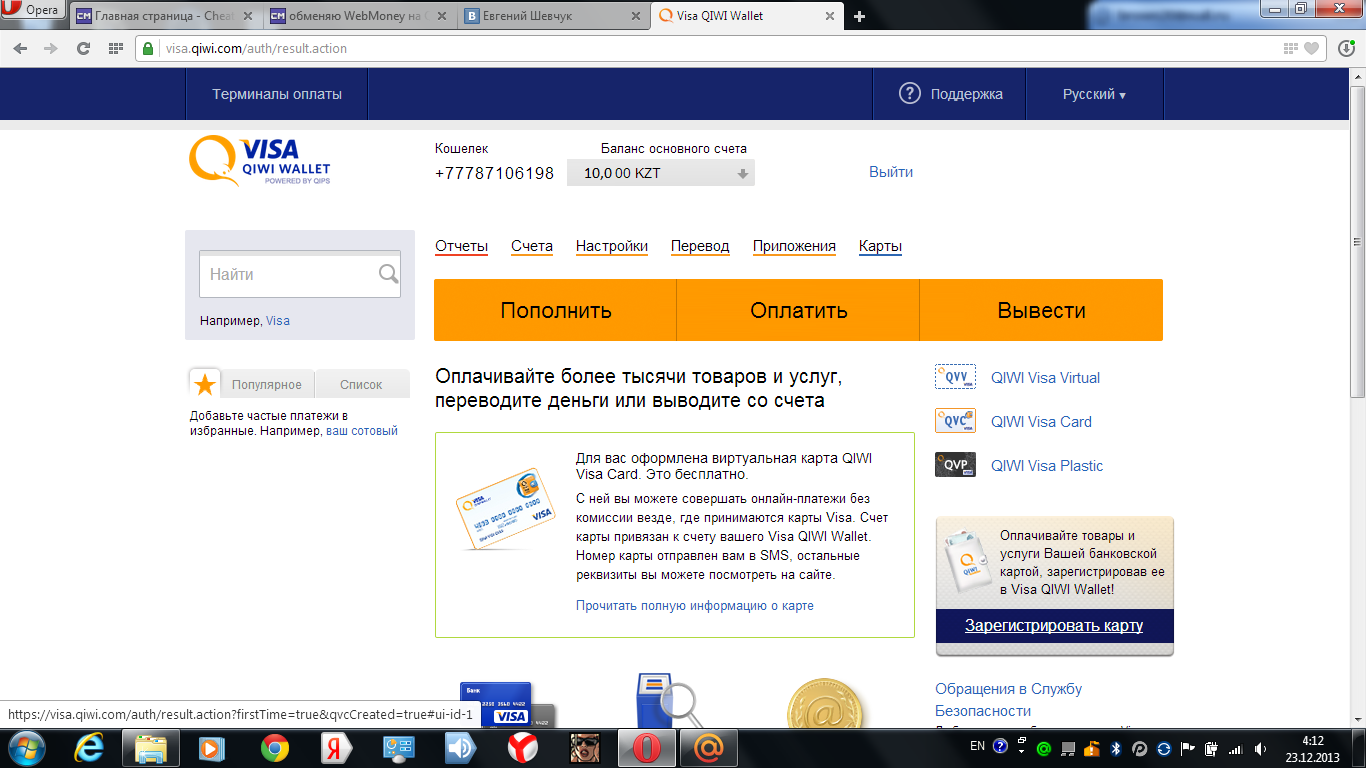Open the QIWI Visa Virtual link

pyautogui.click(x=1045, y=377)
